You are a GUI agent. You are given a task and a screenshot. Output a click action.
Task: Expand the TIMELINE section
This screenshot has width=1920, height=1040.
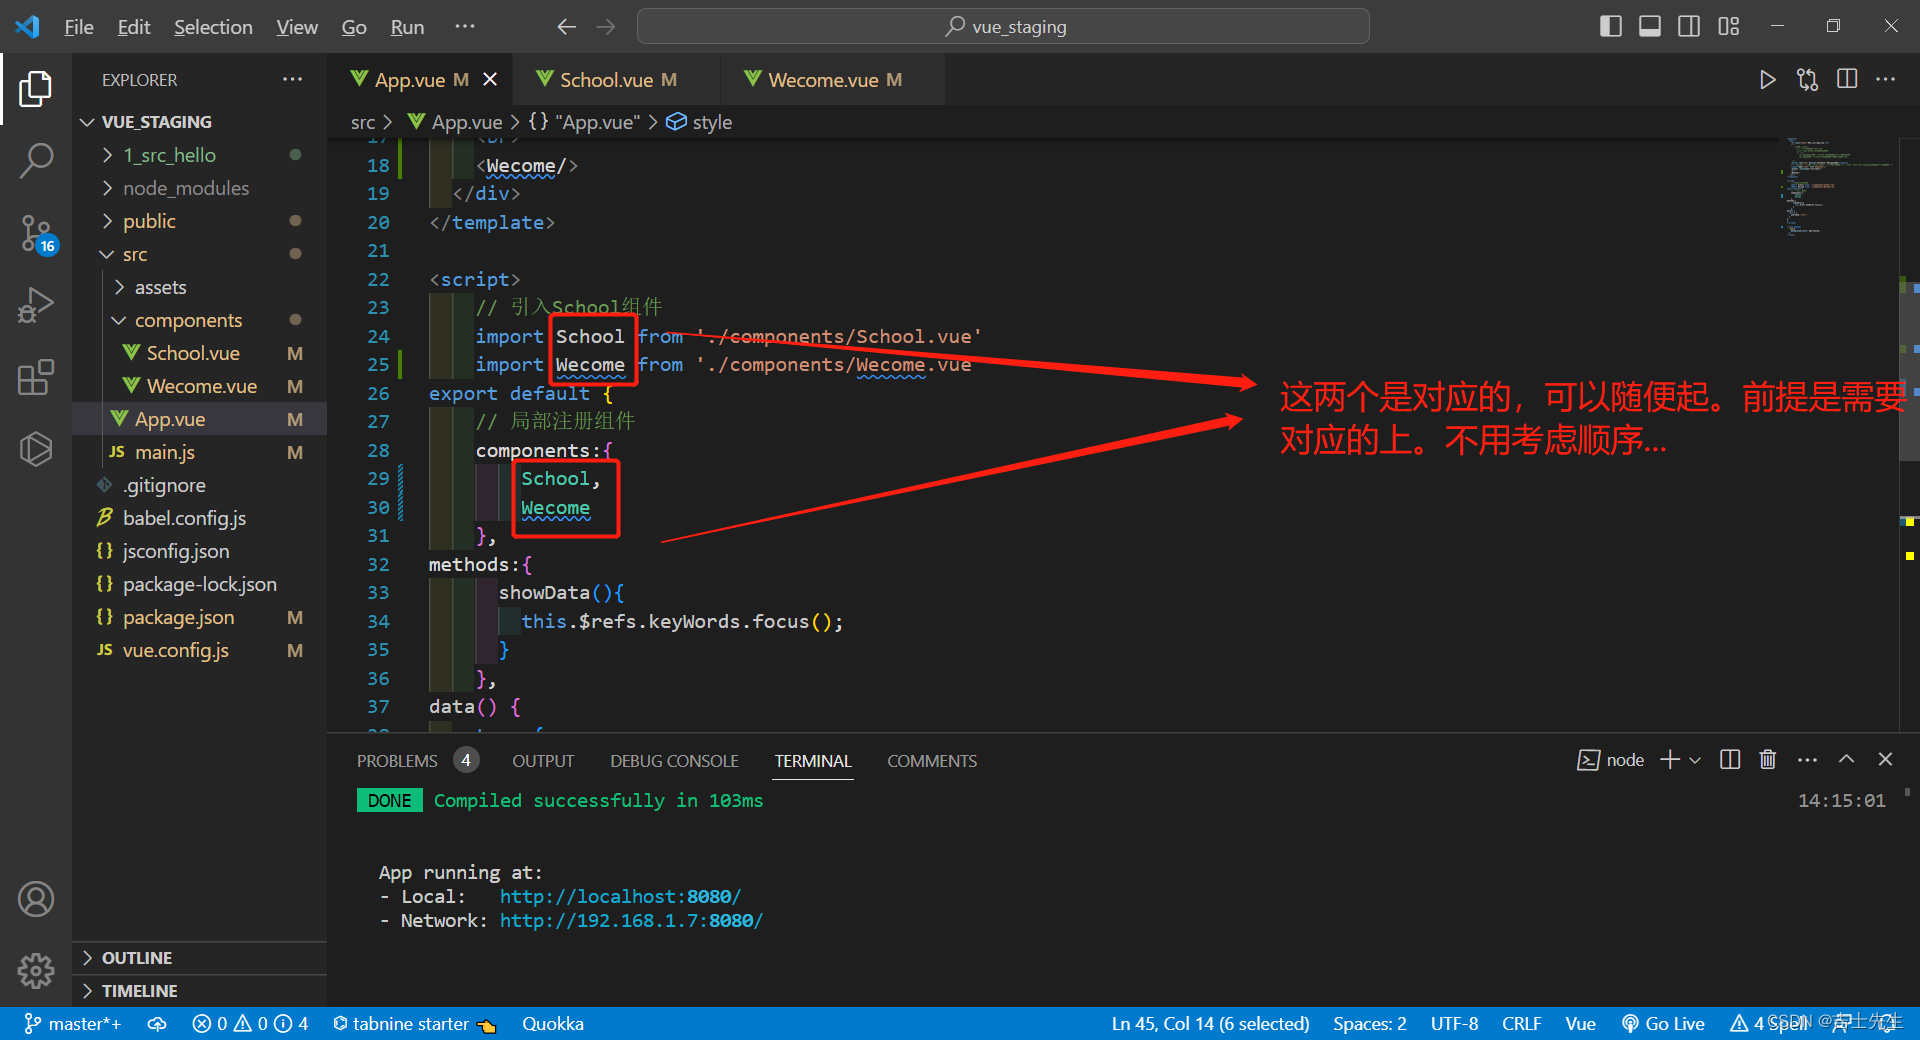[x=200, y=991]
